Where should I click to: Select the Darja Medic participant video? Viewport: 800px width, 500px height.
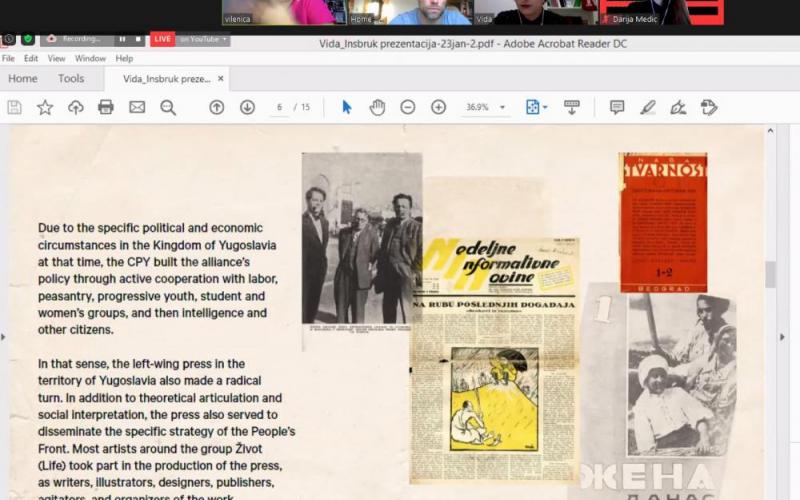pos(661,12)
